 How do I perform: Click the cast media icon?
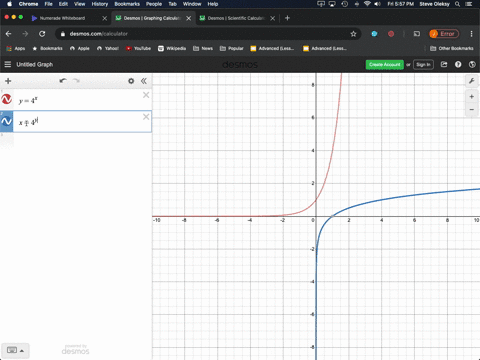(417, 34)
